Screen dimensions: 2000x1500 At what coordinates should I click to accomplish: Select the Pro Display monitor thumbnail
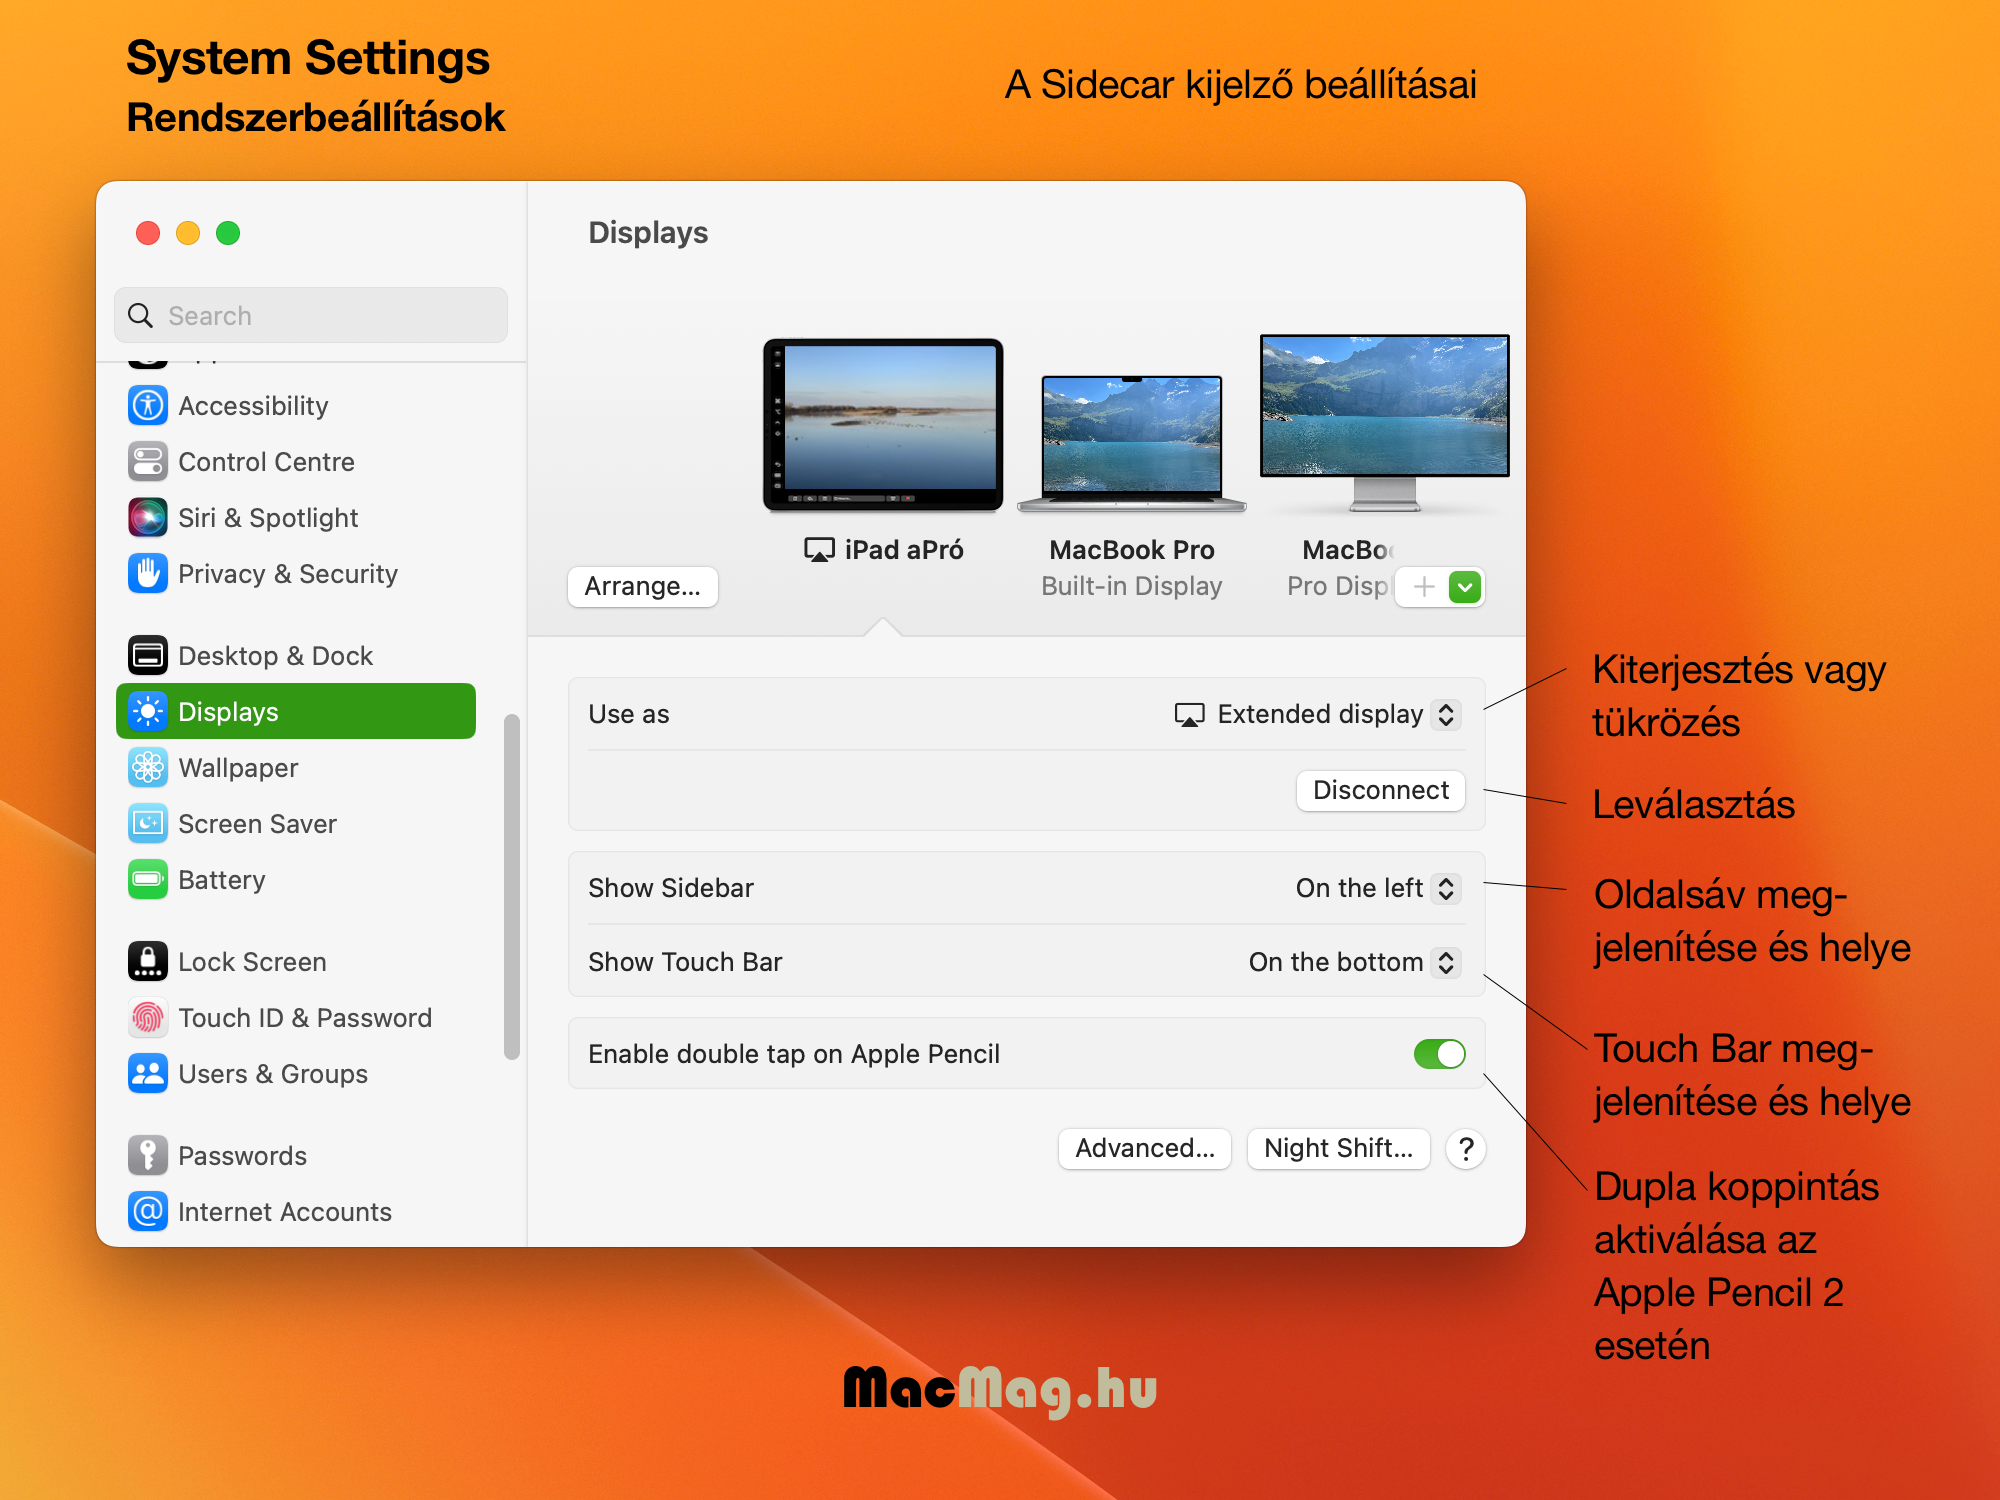click(1385, 423)
